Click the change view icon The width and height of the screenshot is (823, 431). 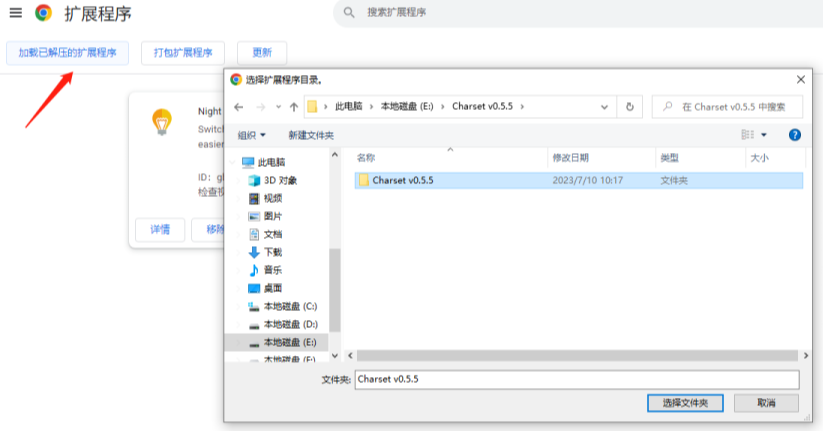[x=747, y=135]
